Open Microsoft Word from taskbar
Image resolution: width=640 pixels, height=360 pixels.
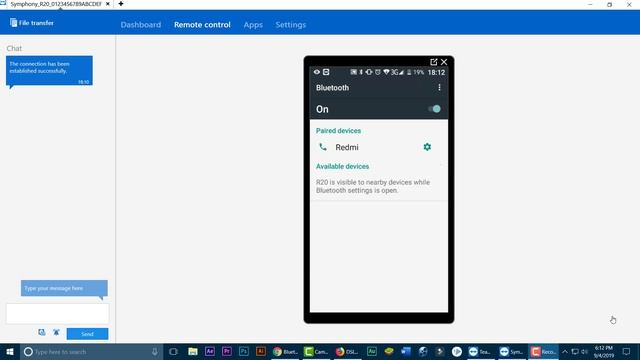[x=406, y=351]
